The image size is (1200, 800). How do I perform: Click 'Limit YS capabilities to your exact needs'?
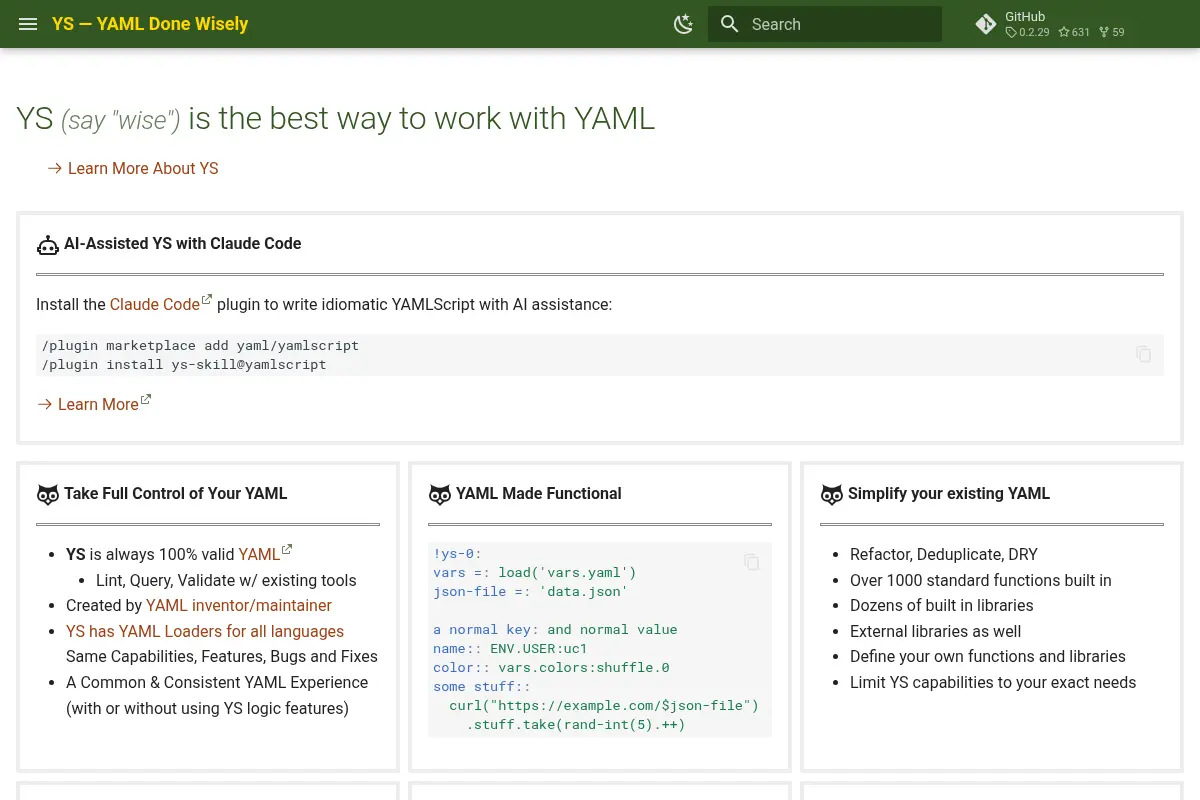click(993, 682)
